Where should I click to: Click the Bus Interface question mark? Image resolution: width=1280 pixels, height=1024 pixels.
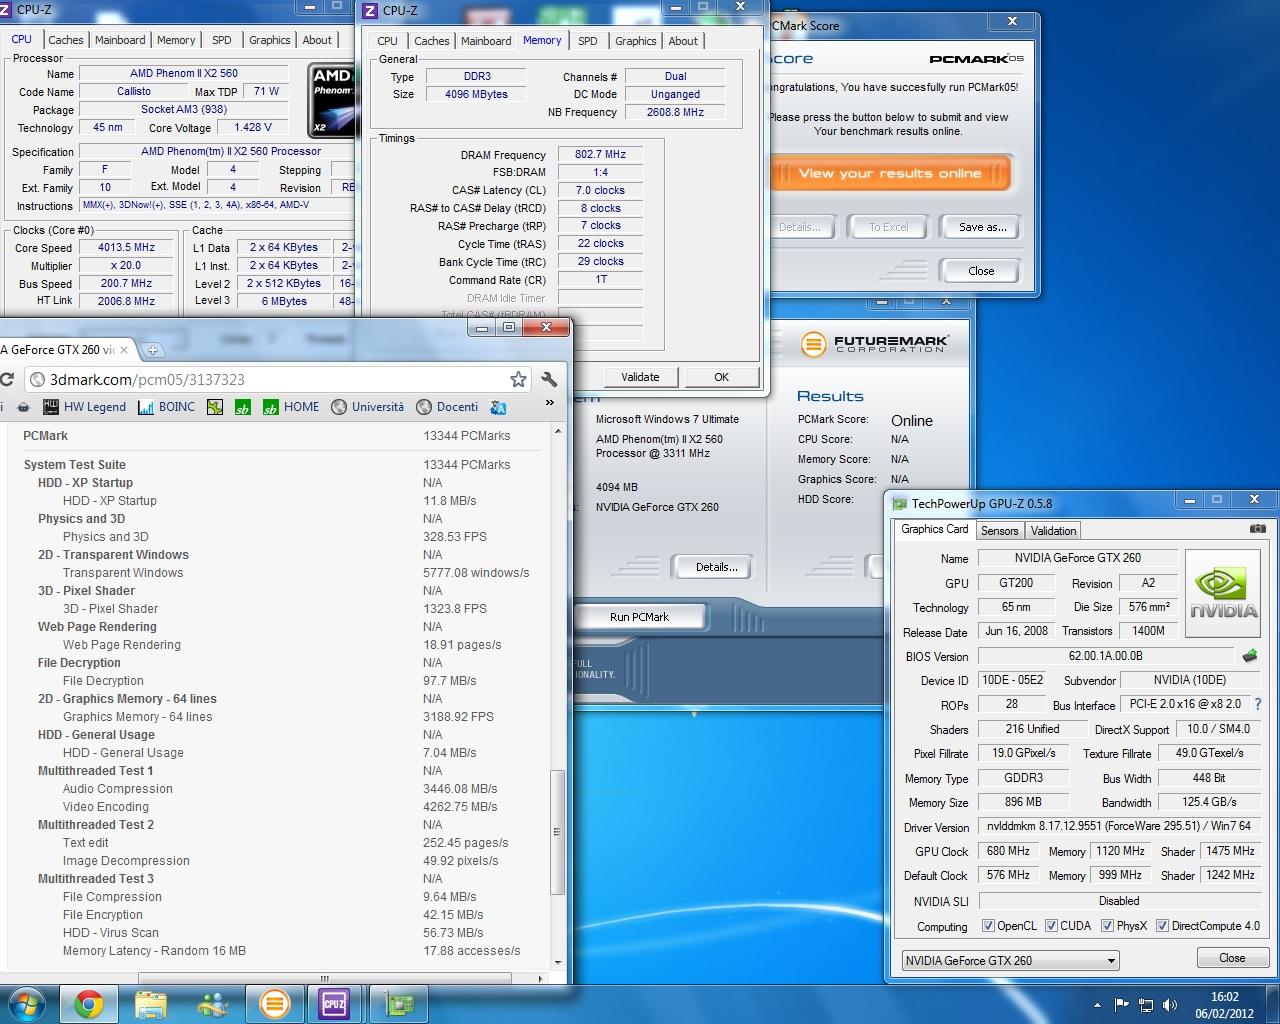(1258, 704)
